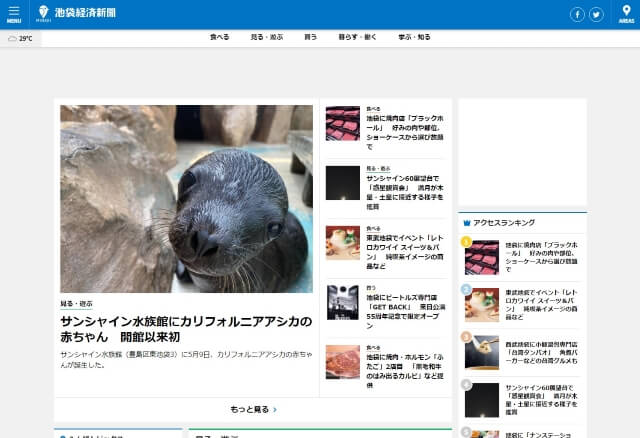Open headline サンシャイン水族館にカリフォルニアアシカの赤ちゃん
The width and height of the screenshot is (640, 438).
(x=186, y=329)
